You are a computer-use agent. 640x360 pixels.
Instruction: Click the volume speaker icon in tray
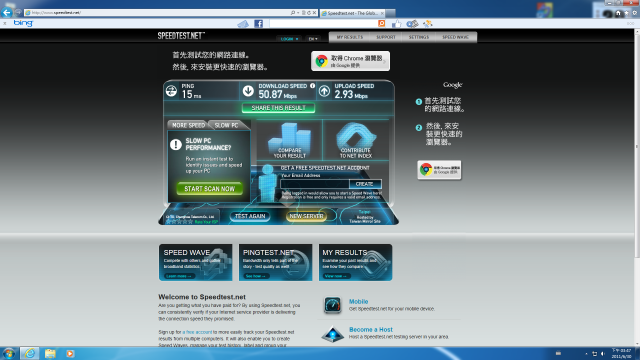(602, 354)
